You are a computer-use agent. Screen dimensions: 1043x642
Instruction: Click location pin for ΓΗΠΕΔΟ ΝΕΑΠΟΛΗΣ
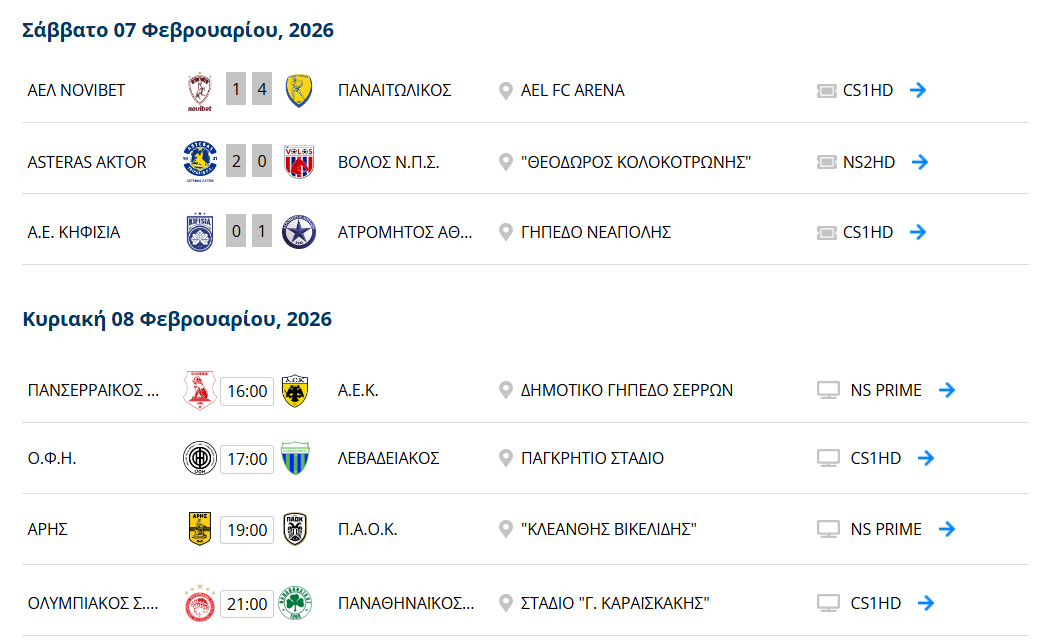pos(506,232)
